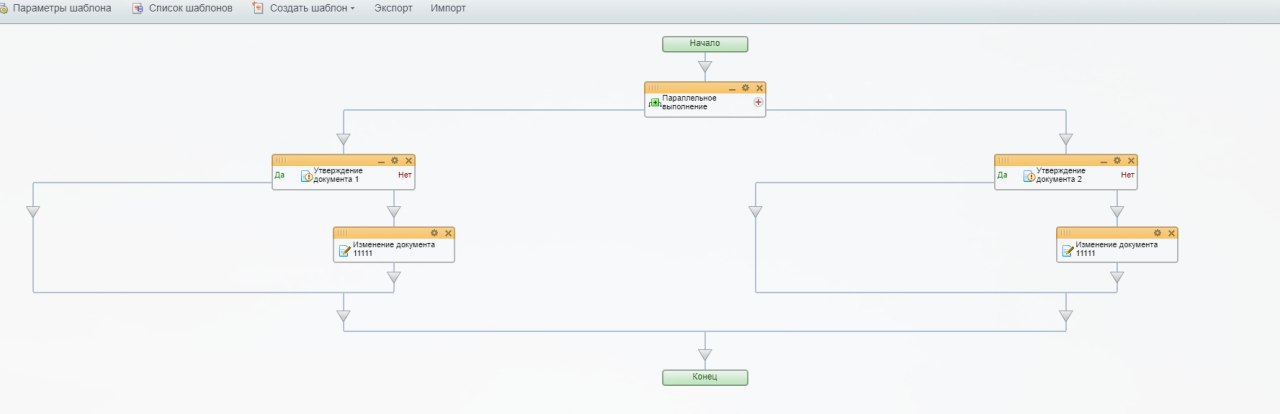The height and width of the screenshot is (414, 1280).
Task: Expand the Создать шаблон dropdown arrow
Action: click(353, 9)
